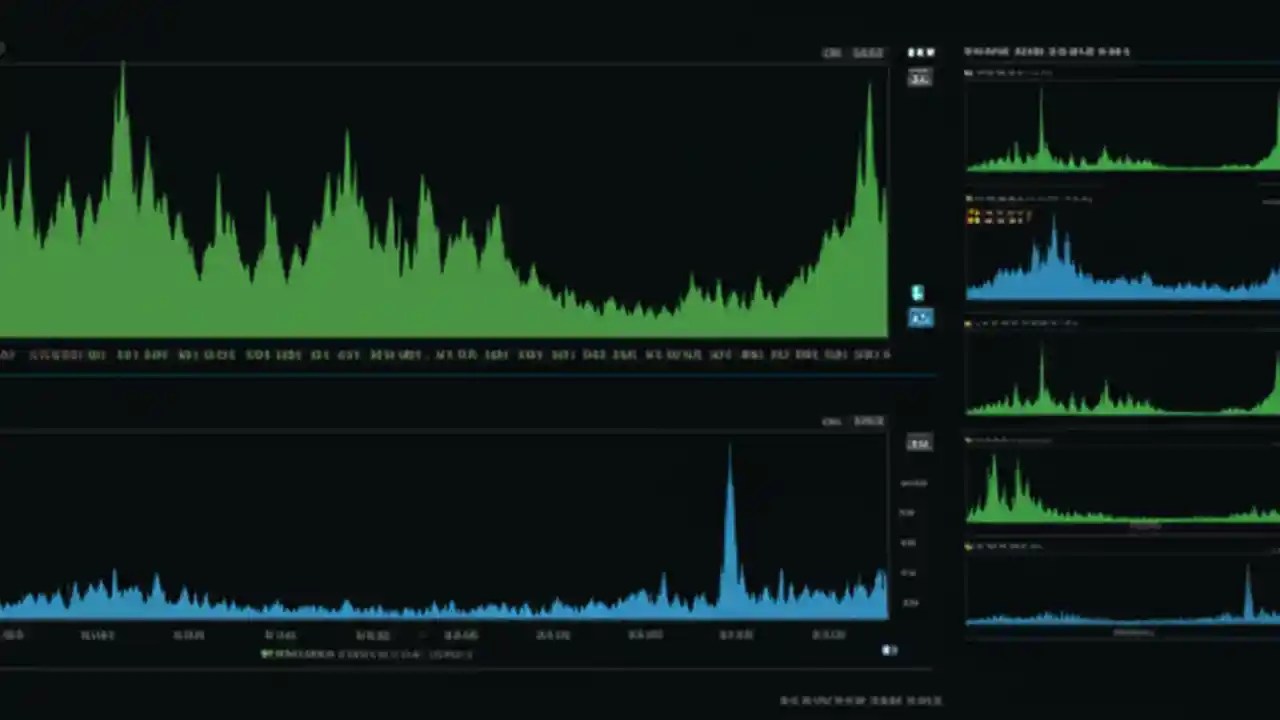Select the sidebar dashboard title at the top right
The width and height of the screenshot is (1280, 720).
click(1047, 51)
